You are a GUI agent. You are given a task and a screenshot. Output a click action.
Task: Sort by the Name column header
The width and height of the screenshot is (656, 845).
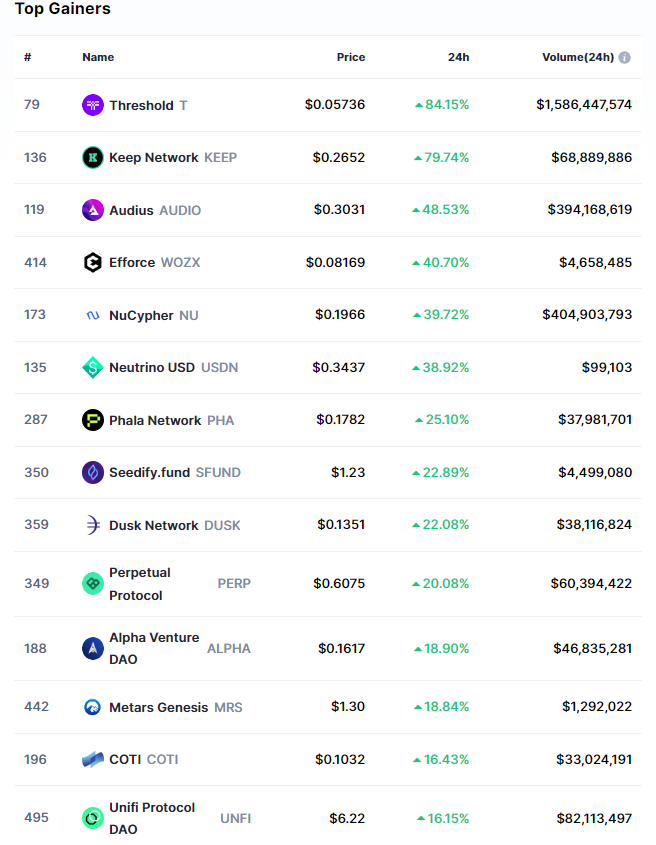point(98,58)
